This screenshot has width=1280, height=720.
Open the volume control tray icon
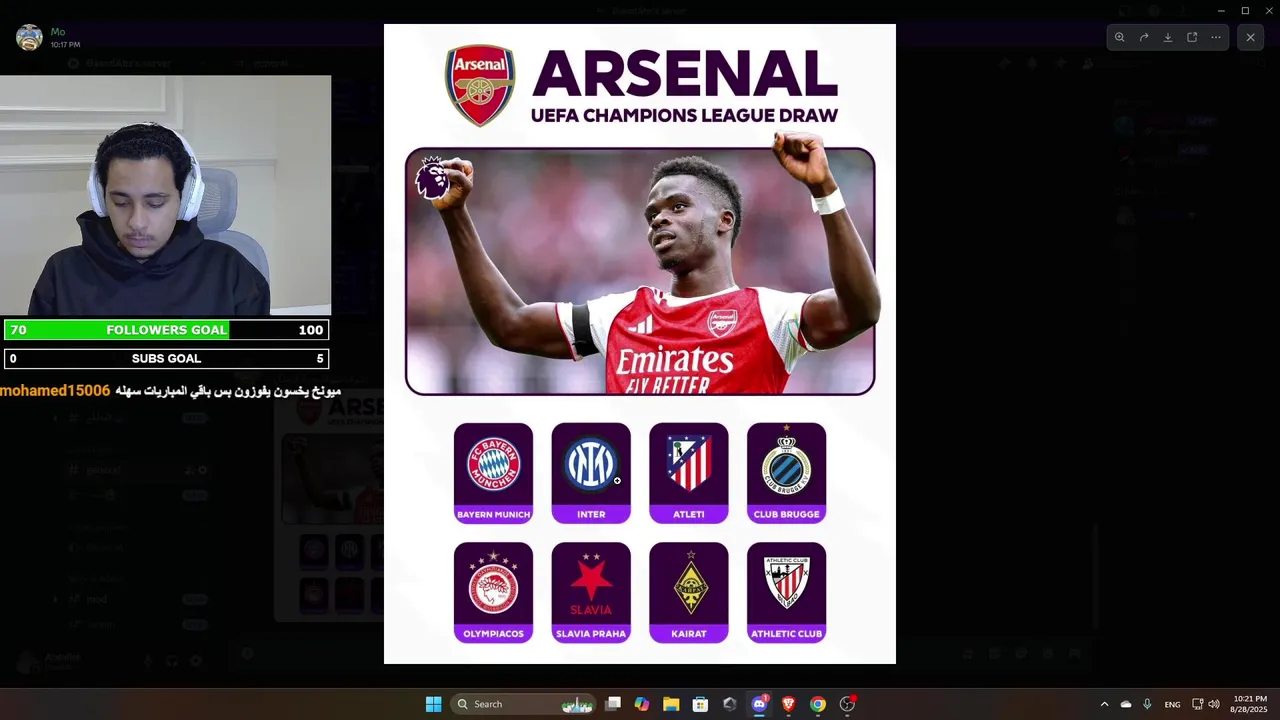(x=1214, y=704)
